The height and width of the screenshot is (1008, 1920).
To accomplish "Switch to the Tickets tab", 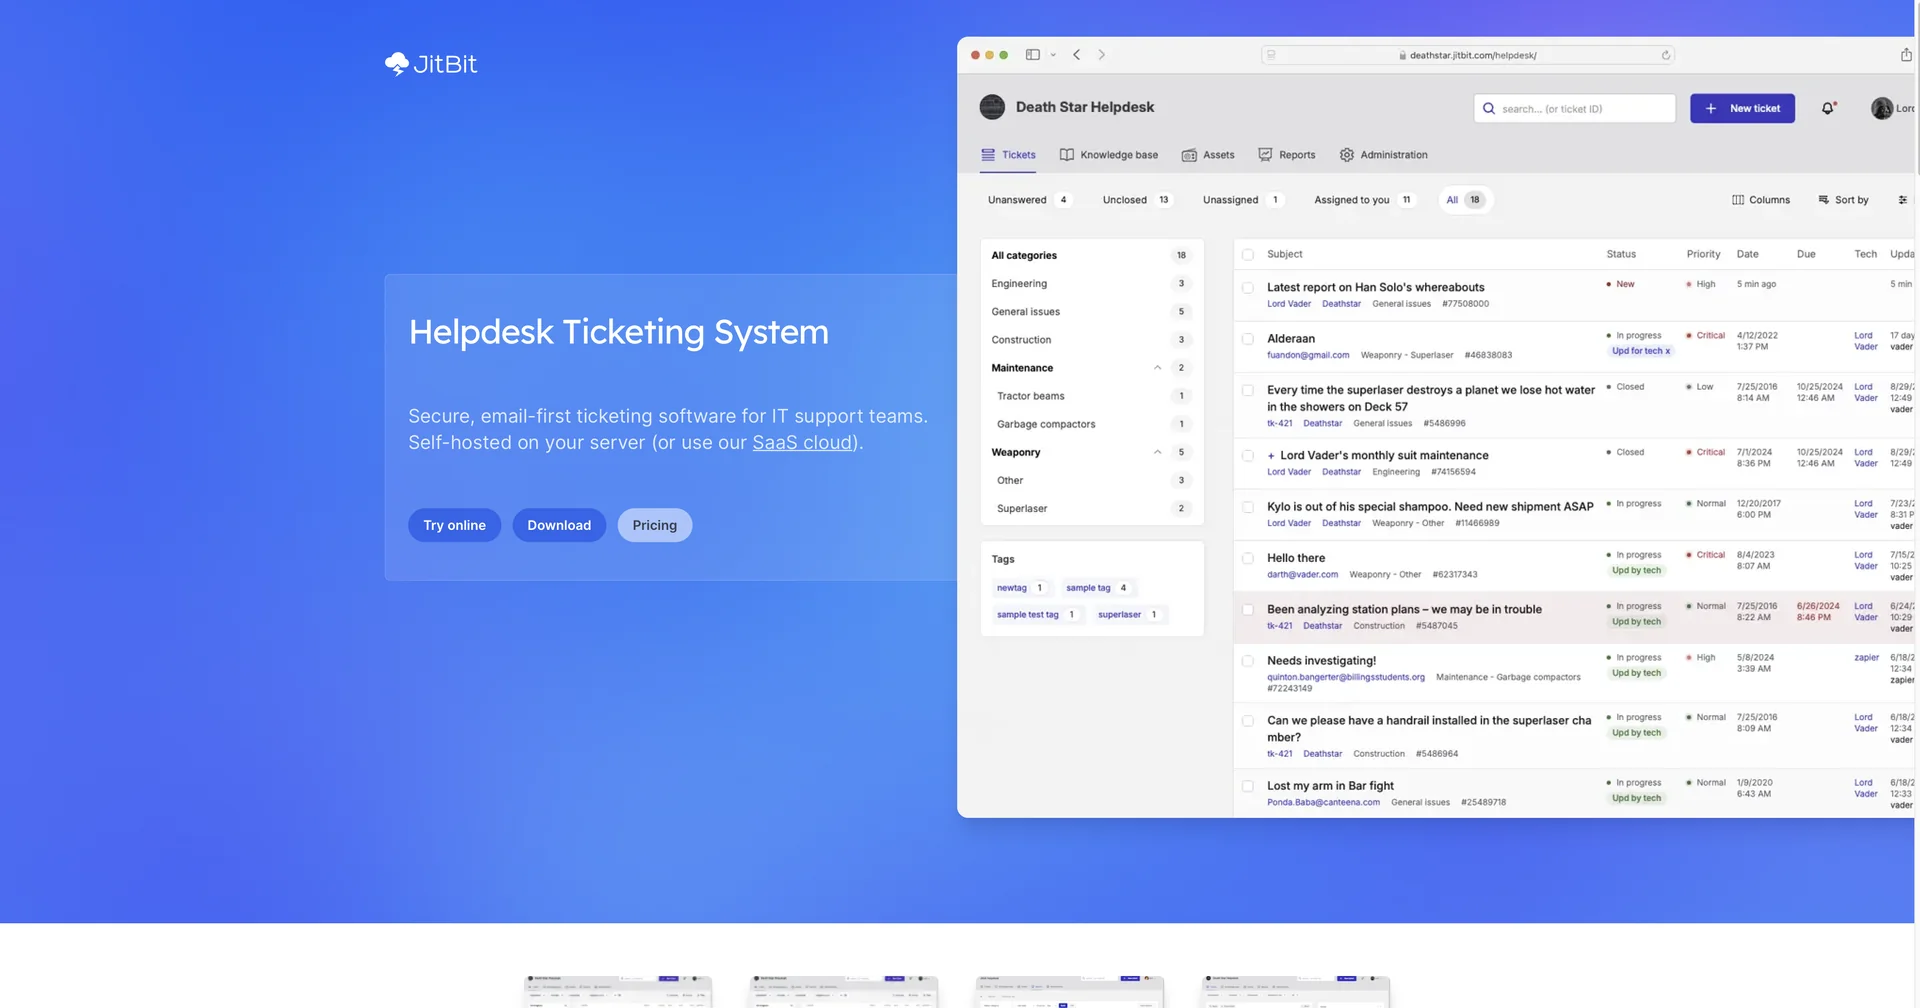I will coord(1009,155).
